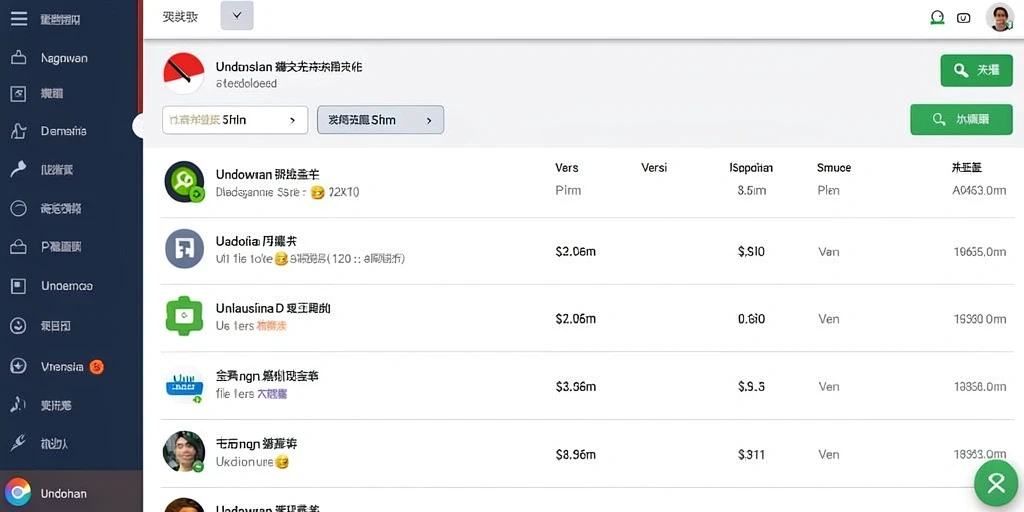Open the Unoemoe sidebar entry
Screen dimensions: 1024x512
point(67,285)
